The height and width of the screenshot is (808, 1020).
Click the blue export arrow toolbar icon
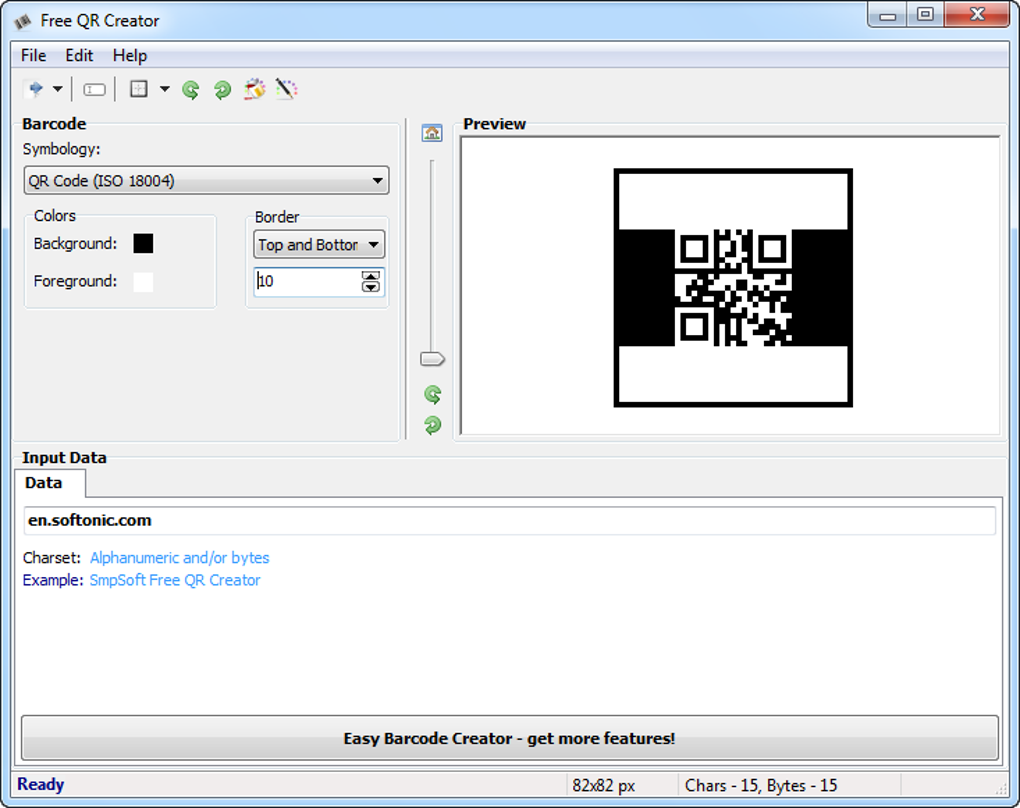(x=36, y=88)
